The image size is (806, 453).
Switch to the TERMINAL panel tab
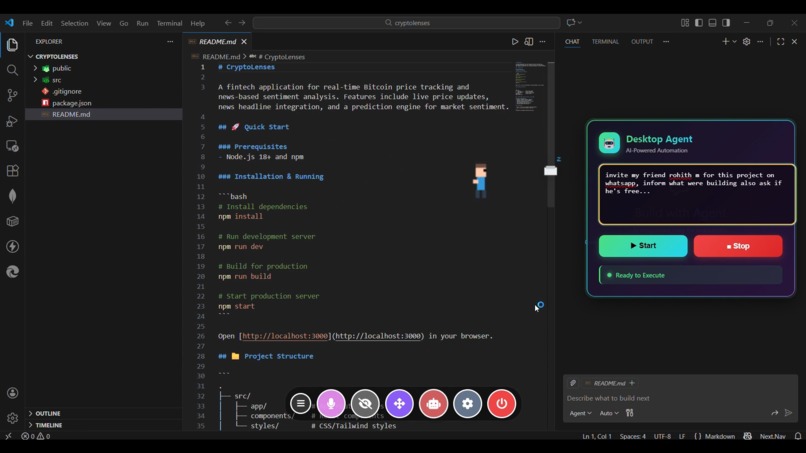coord(605,42)
